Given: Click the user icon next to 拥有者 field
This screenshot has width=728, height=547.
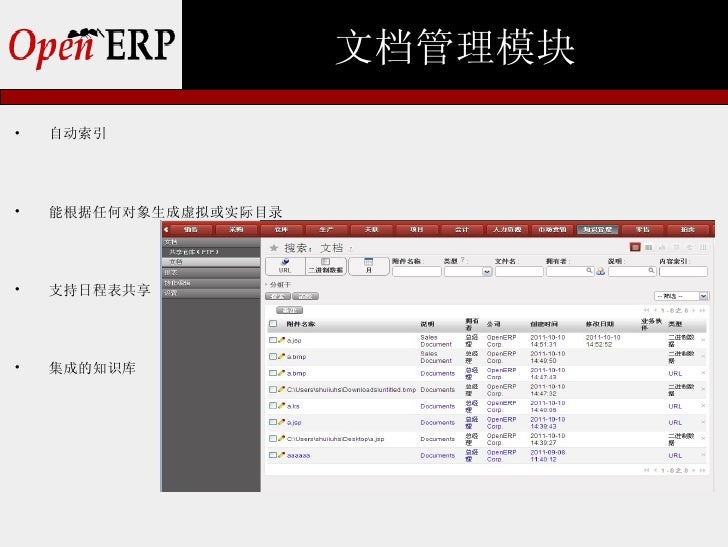Looking at the screenshot, I should tap(600, 271).
